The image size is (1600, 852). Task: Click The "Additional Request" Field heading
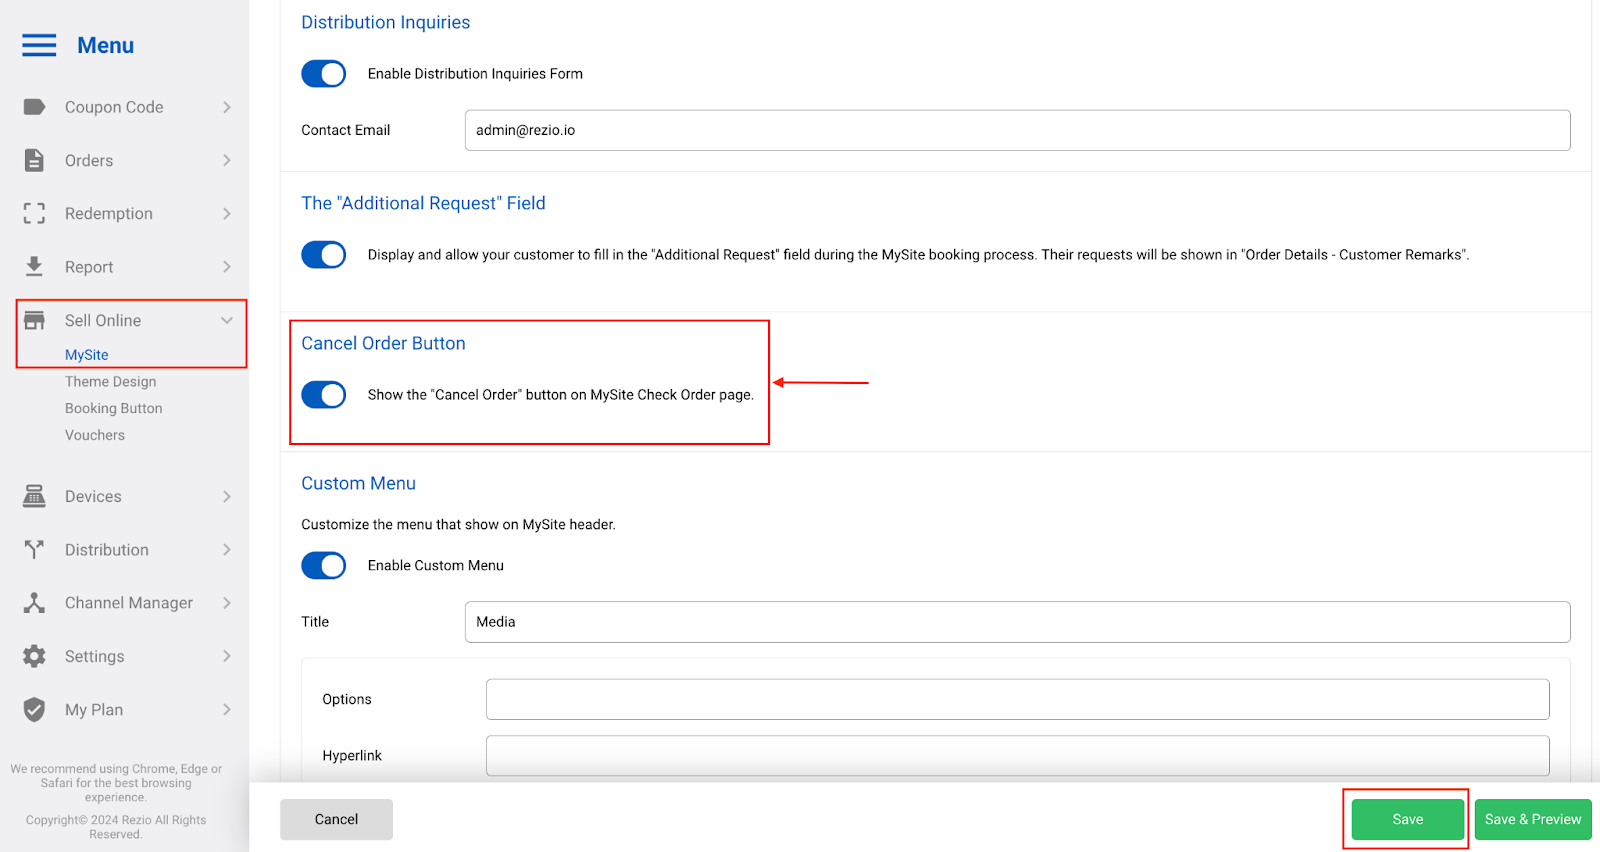pos(423,203)
